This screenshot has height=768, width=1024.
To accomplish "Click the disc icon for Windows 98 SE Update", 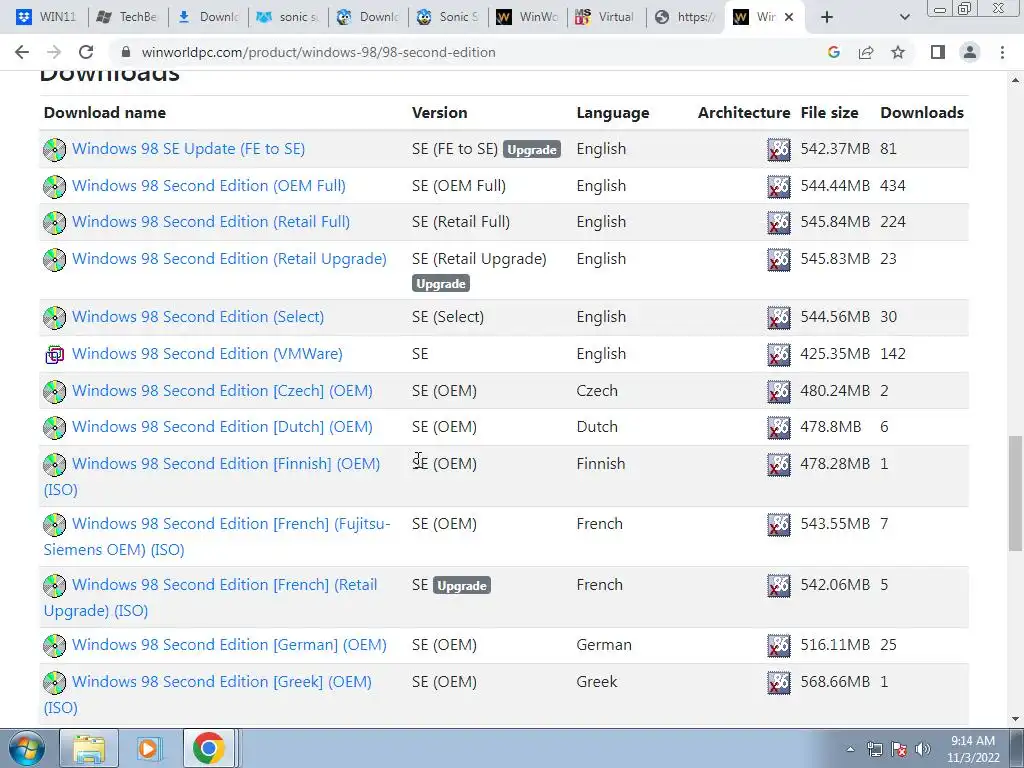I will click(55, 150).
